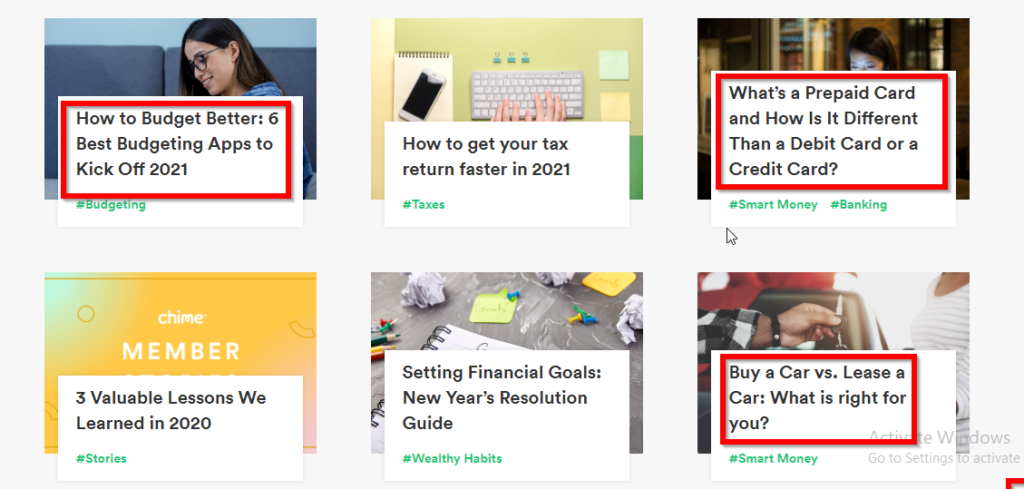Click the chime logo on the orange banner

[x=181, y=318]
